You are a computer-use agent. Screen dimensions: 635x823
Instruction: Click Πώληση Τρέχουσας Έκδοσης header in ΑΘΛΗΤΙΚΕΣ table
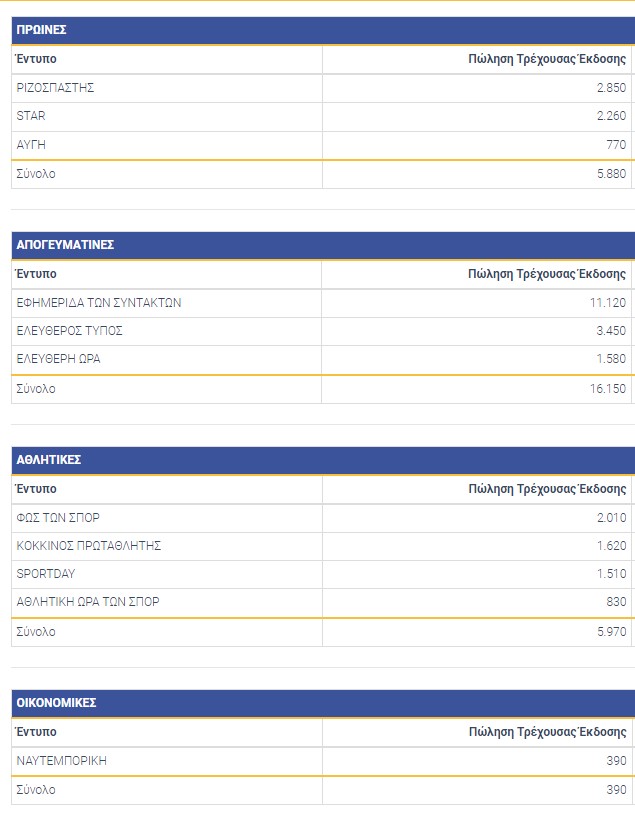547,489
